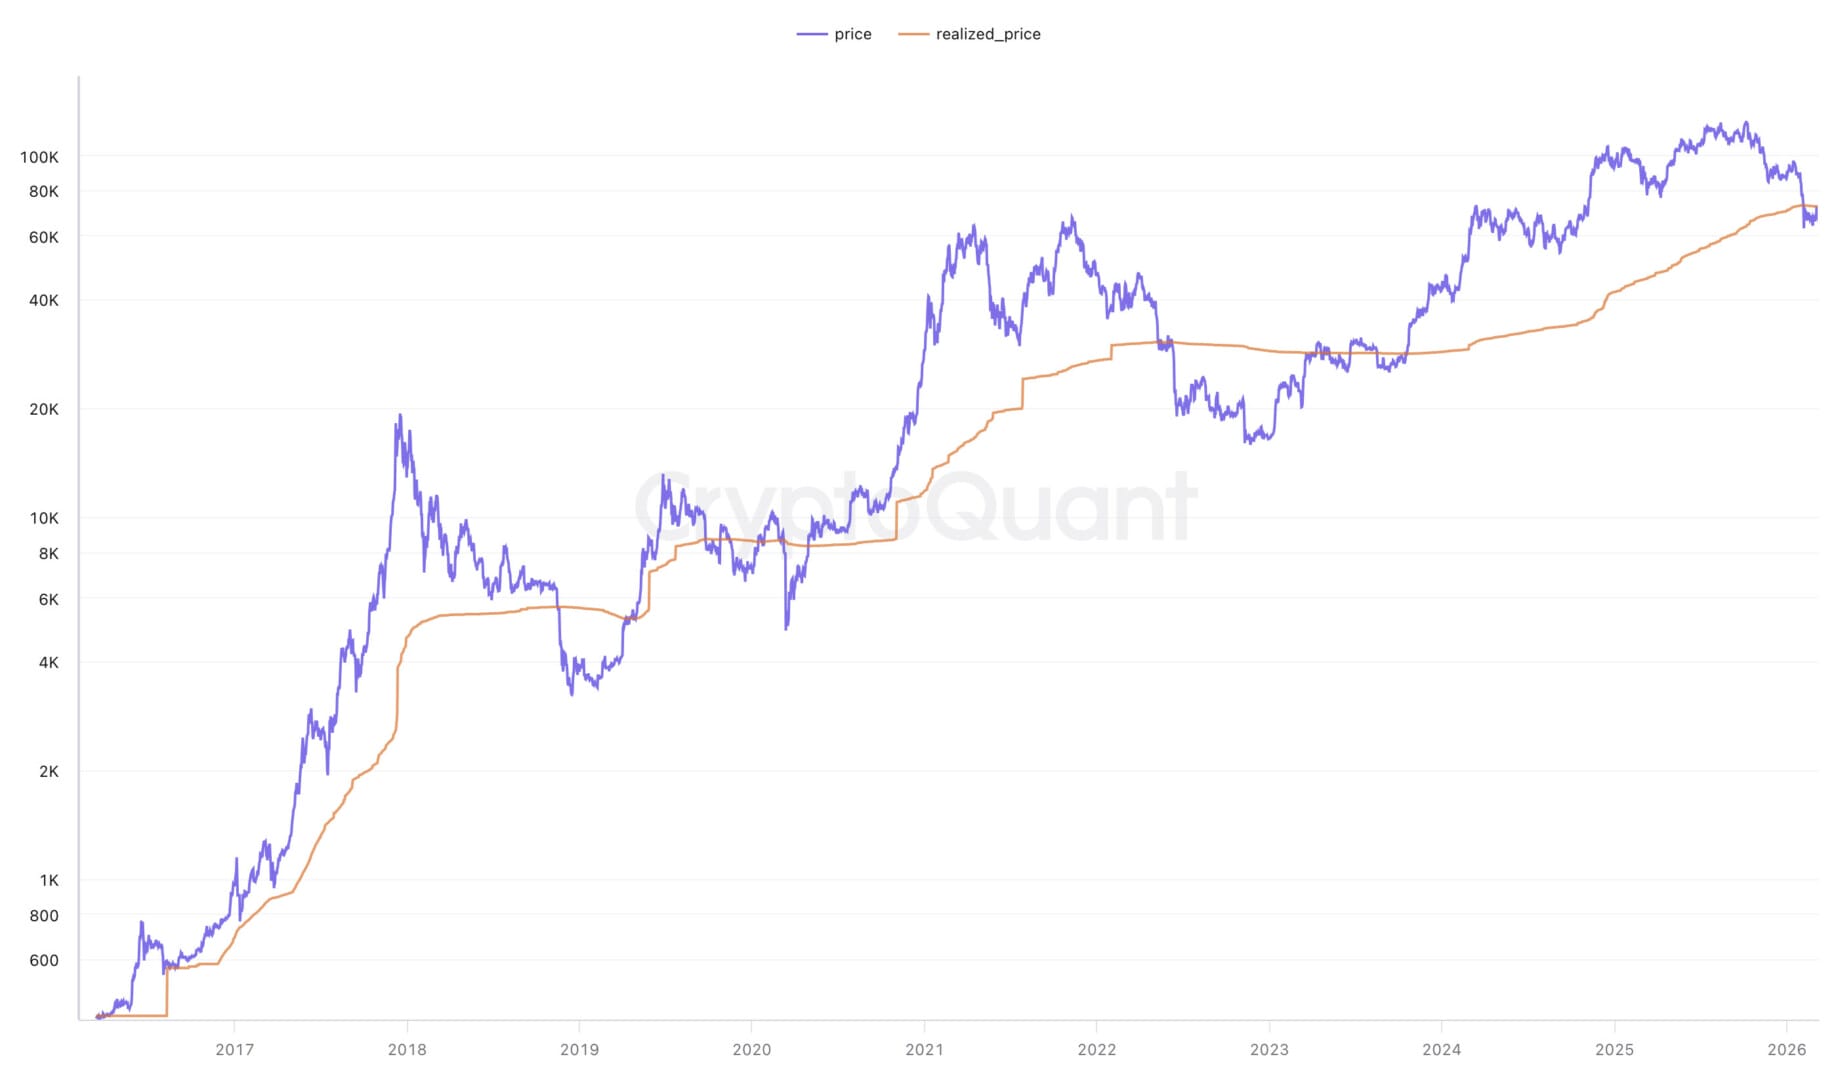Toggle the realized_price series in legend

click(987, 34)
